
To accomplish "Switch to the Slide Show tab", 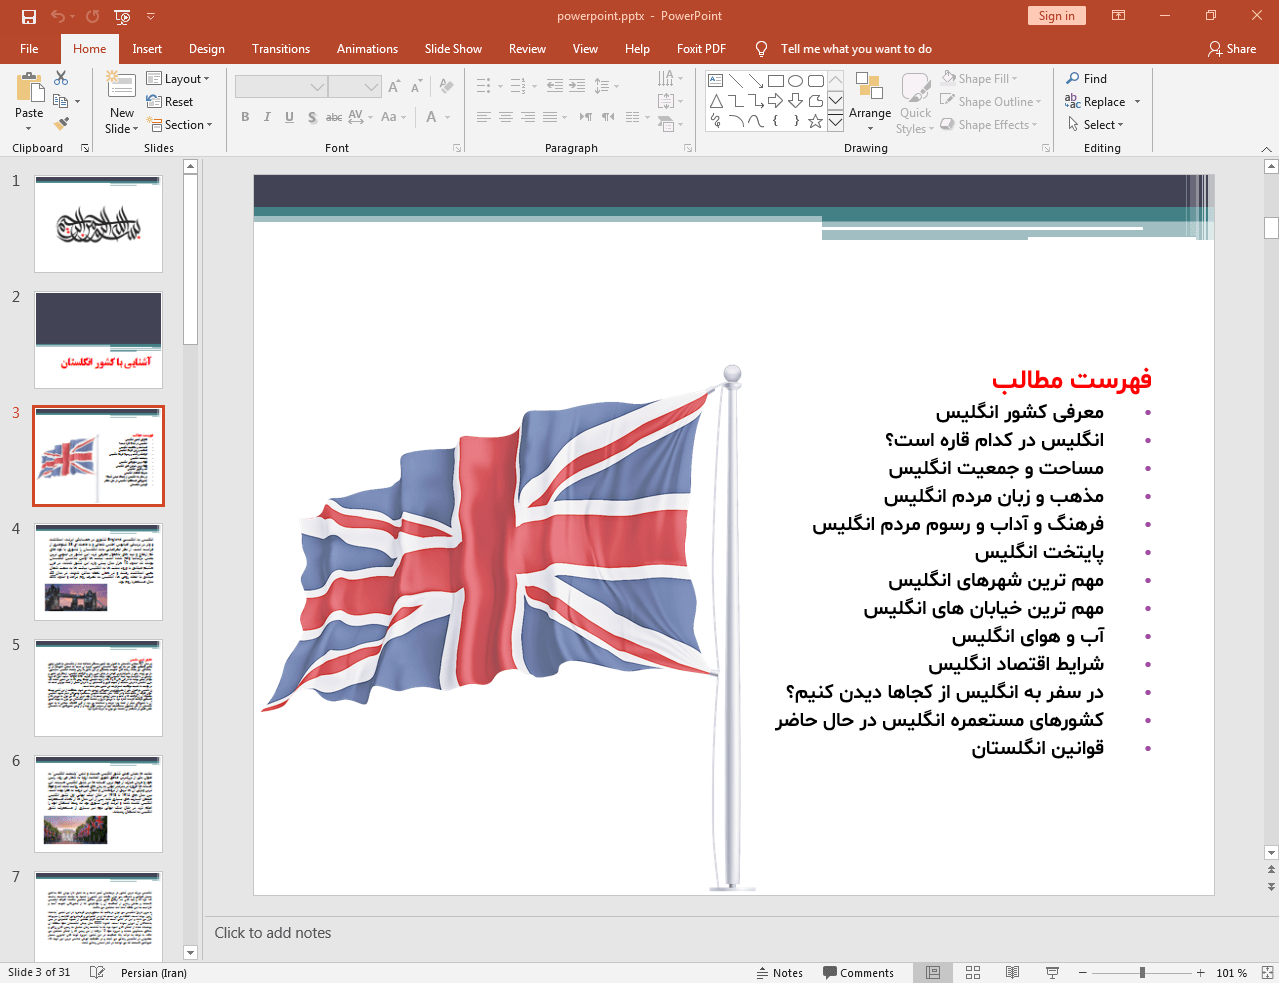I will [453, 49].
